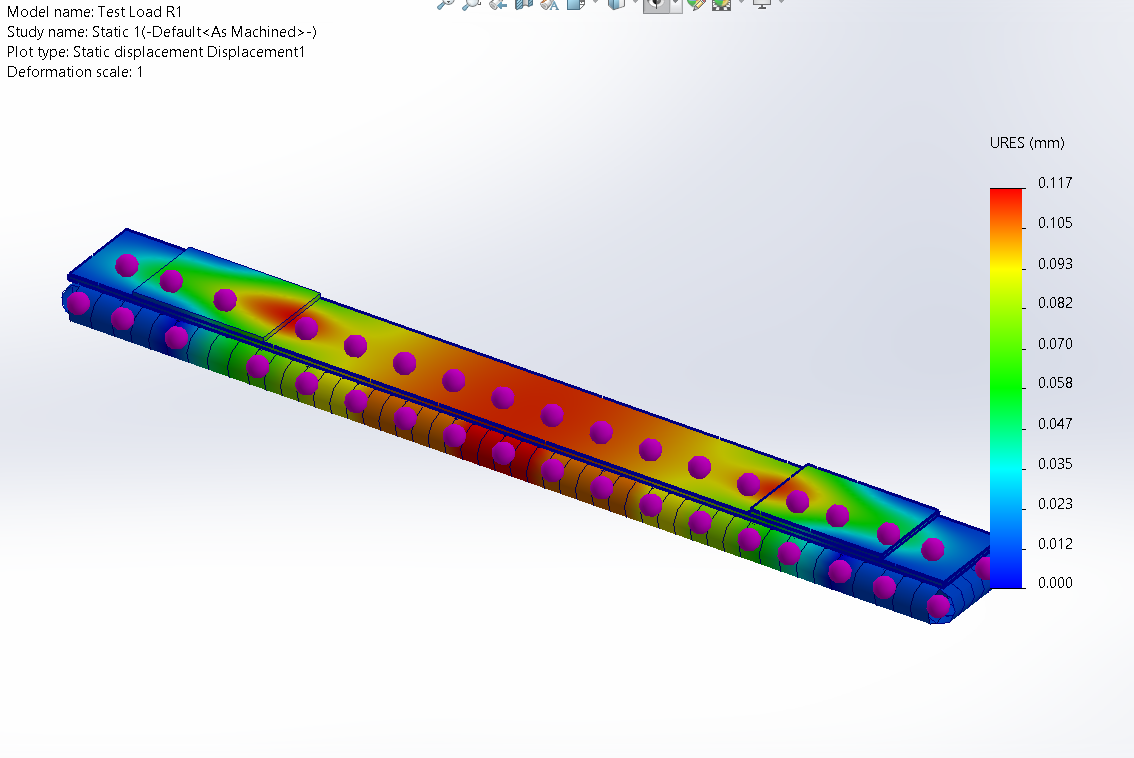1134x758 pixels.
Task: Activate the Section View tool
Action: point(524,4)
